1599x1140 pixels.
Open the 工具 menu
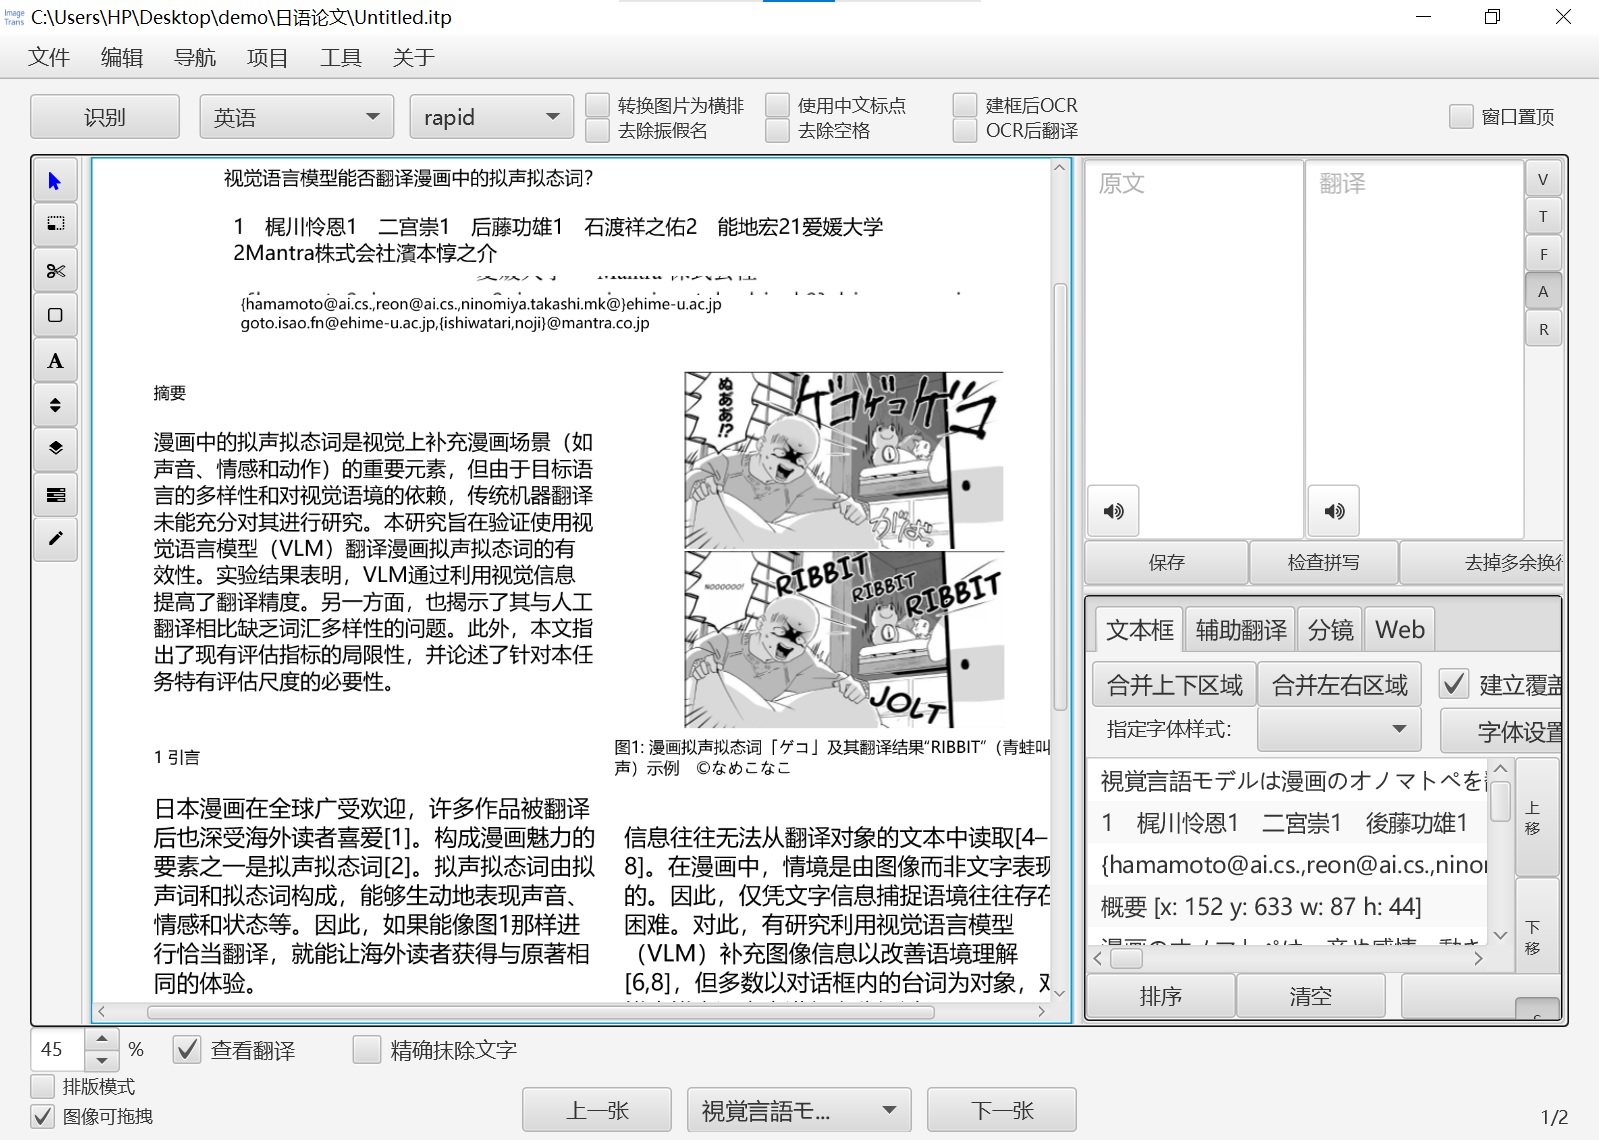coord(341,58)
